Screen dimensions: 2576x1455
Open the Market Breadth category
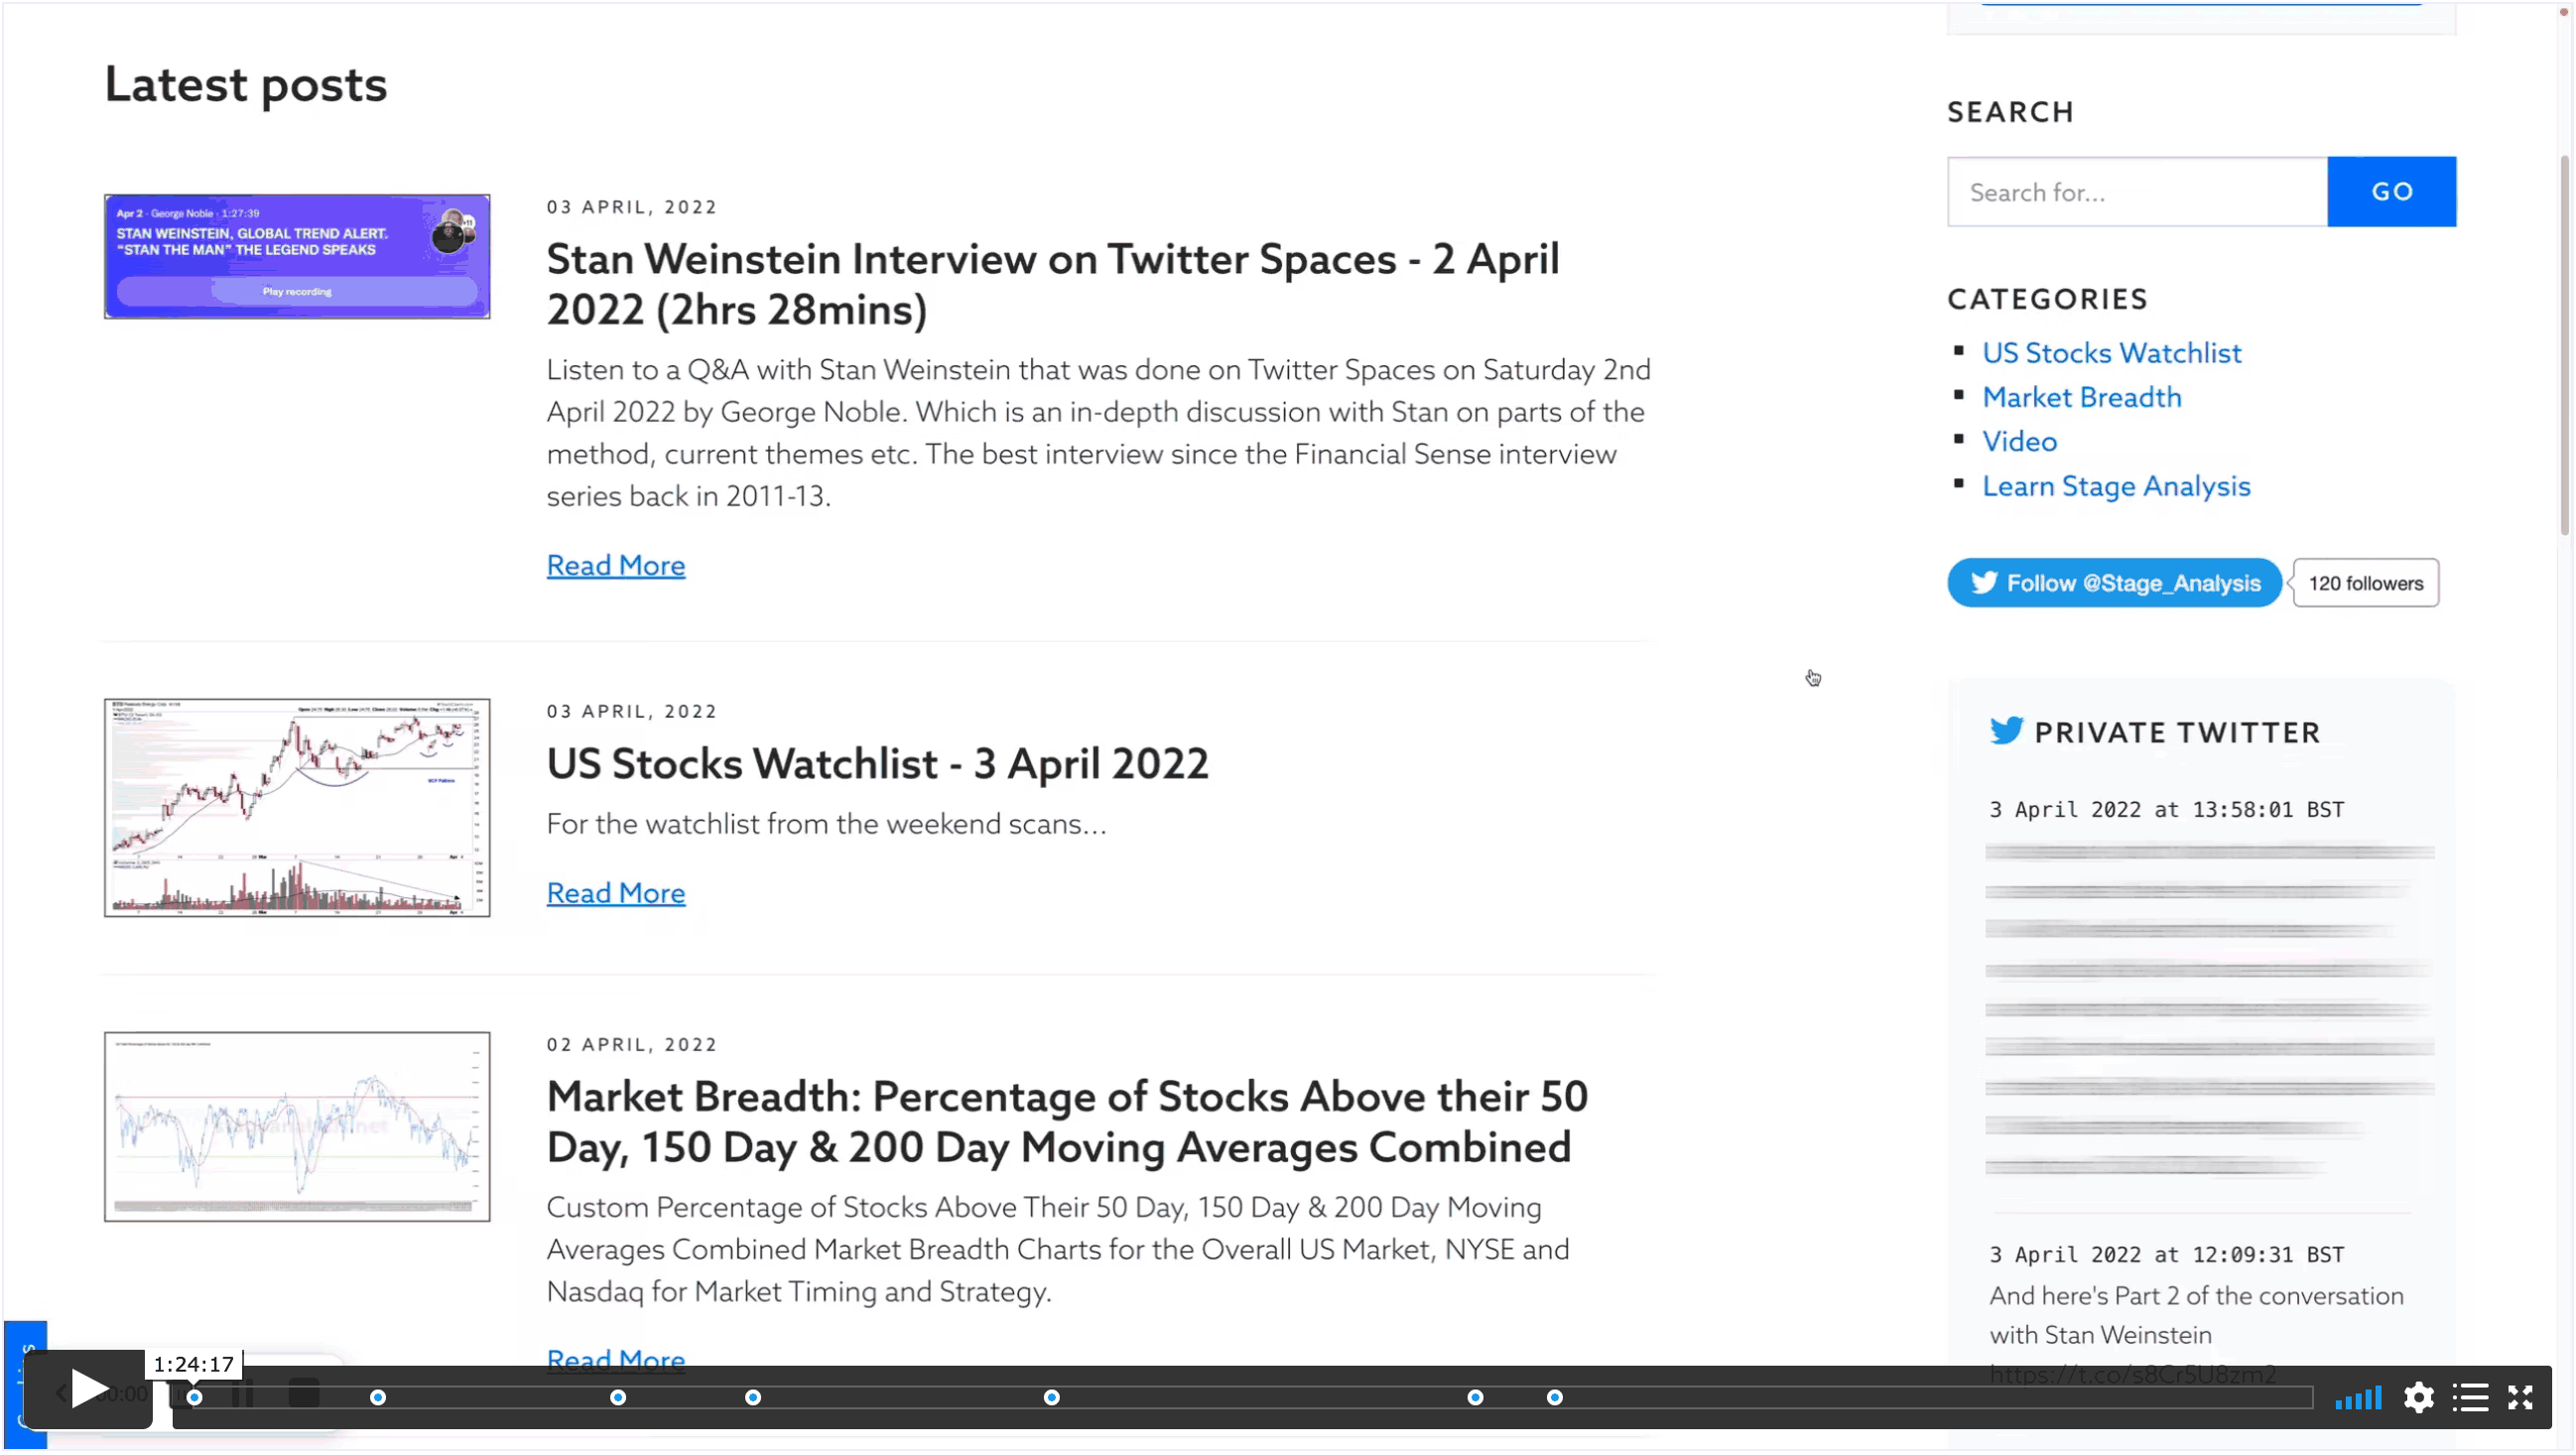click(x=2081, y=397)
